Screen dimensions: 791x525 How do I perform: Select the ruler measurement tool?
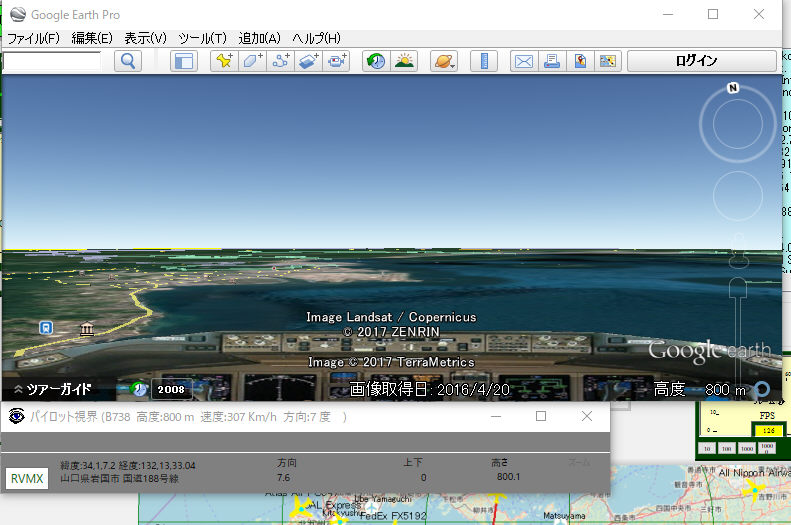(x=483, y=61)
